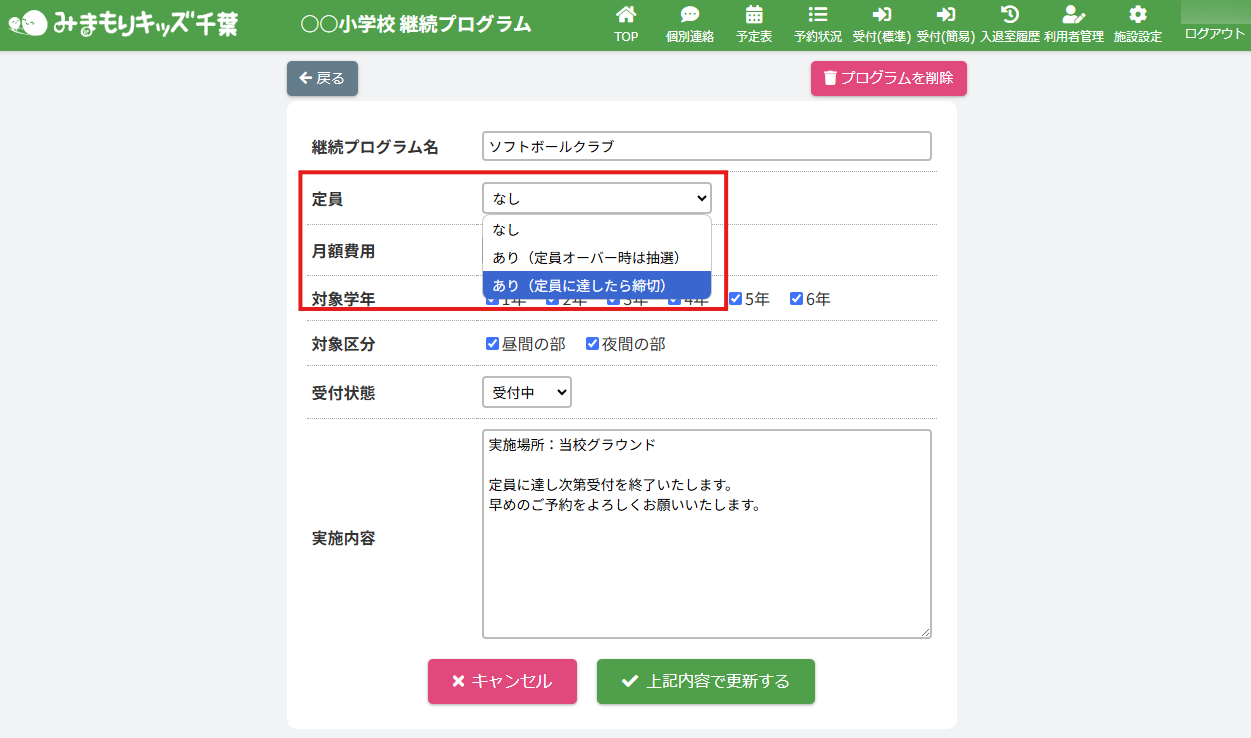Uncheck the 5年 grade checkbox
Image resolution: width=1251 pixels, height=738 pixels.
tap(735, 299)
